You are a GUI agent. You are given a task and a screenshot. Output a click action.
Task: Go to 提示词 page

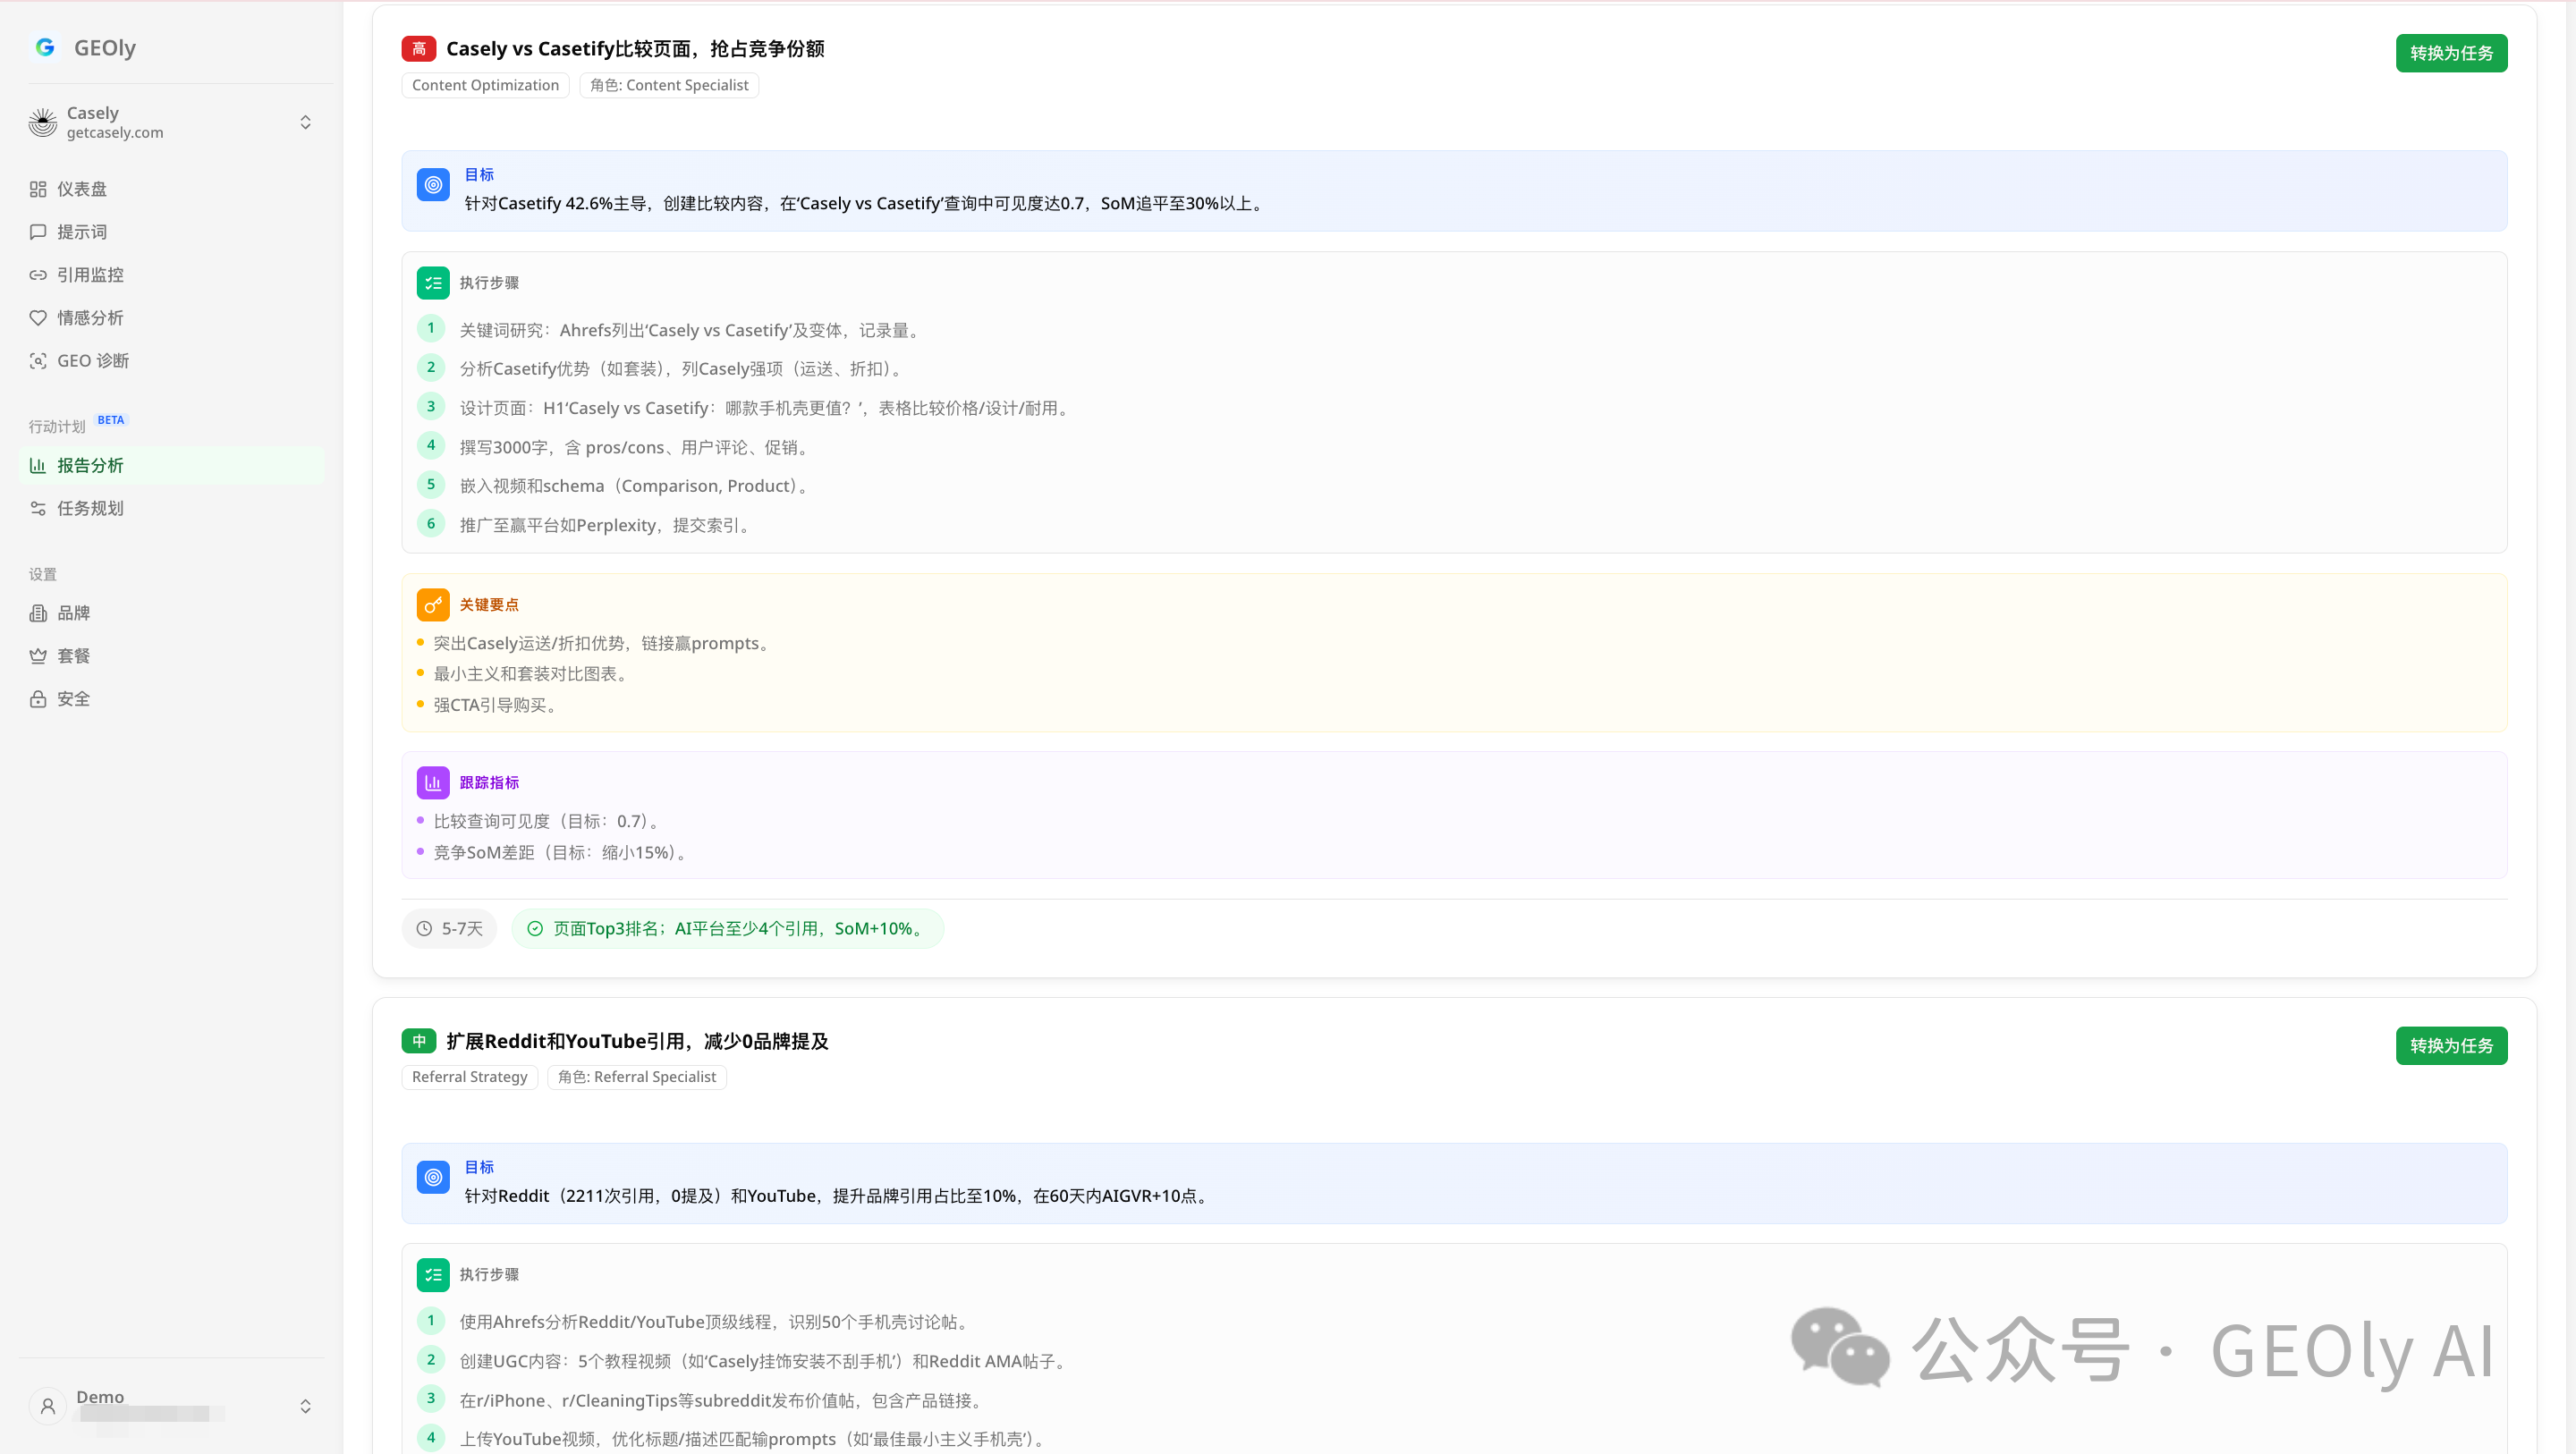coord(172,232)
